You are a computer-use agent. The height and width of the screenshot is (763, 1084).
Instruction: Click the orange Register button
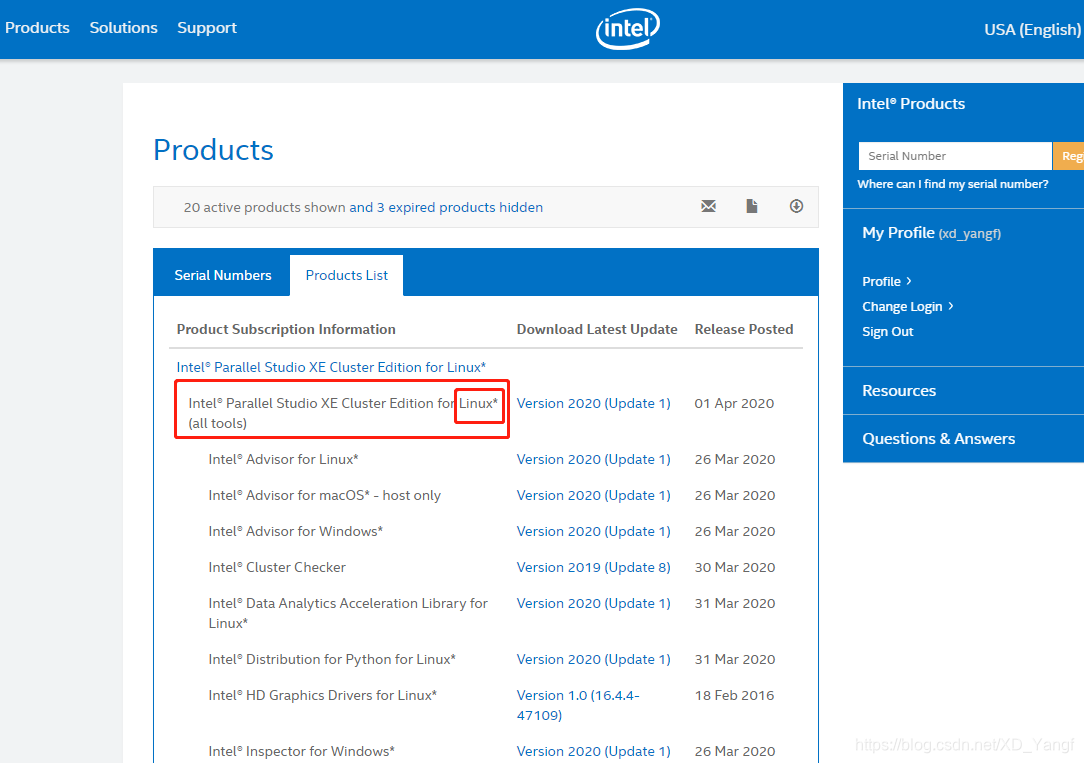[1069, 156]
